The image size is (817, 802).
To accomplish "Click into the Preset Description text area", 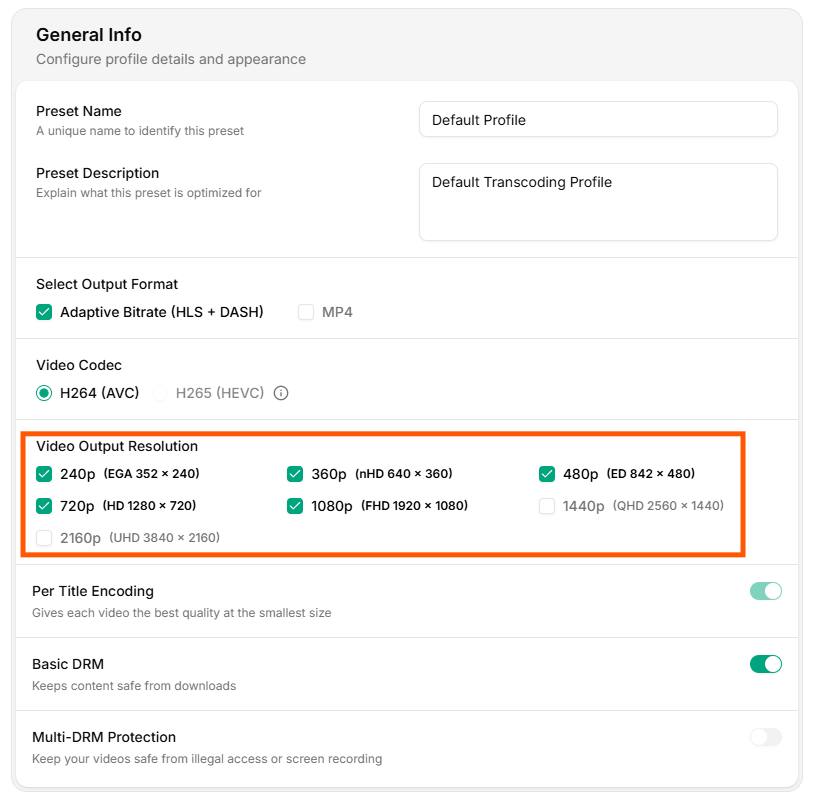I will pyautogui.click(x=597, y=202).
